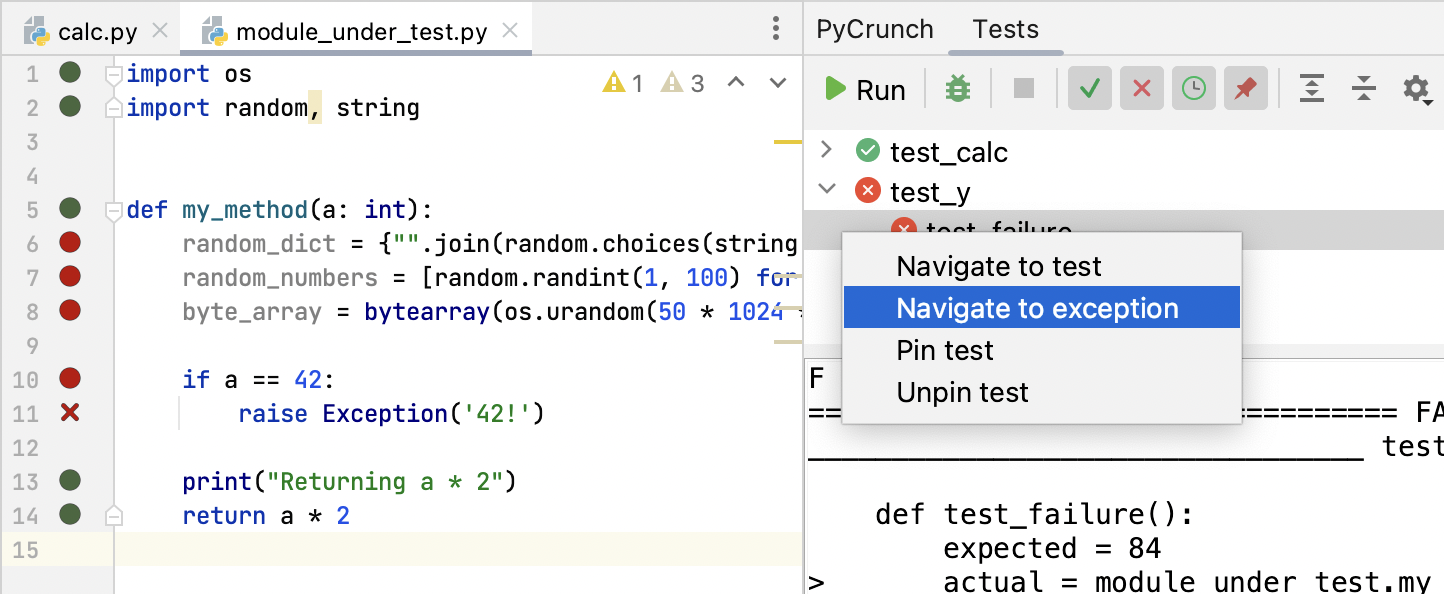Click the red X marker on line 11
The width and height of the screenshot is (1444, 594).
click(x=69, y=412)
